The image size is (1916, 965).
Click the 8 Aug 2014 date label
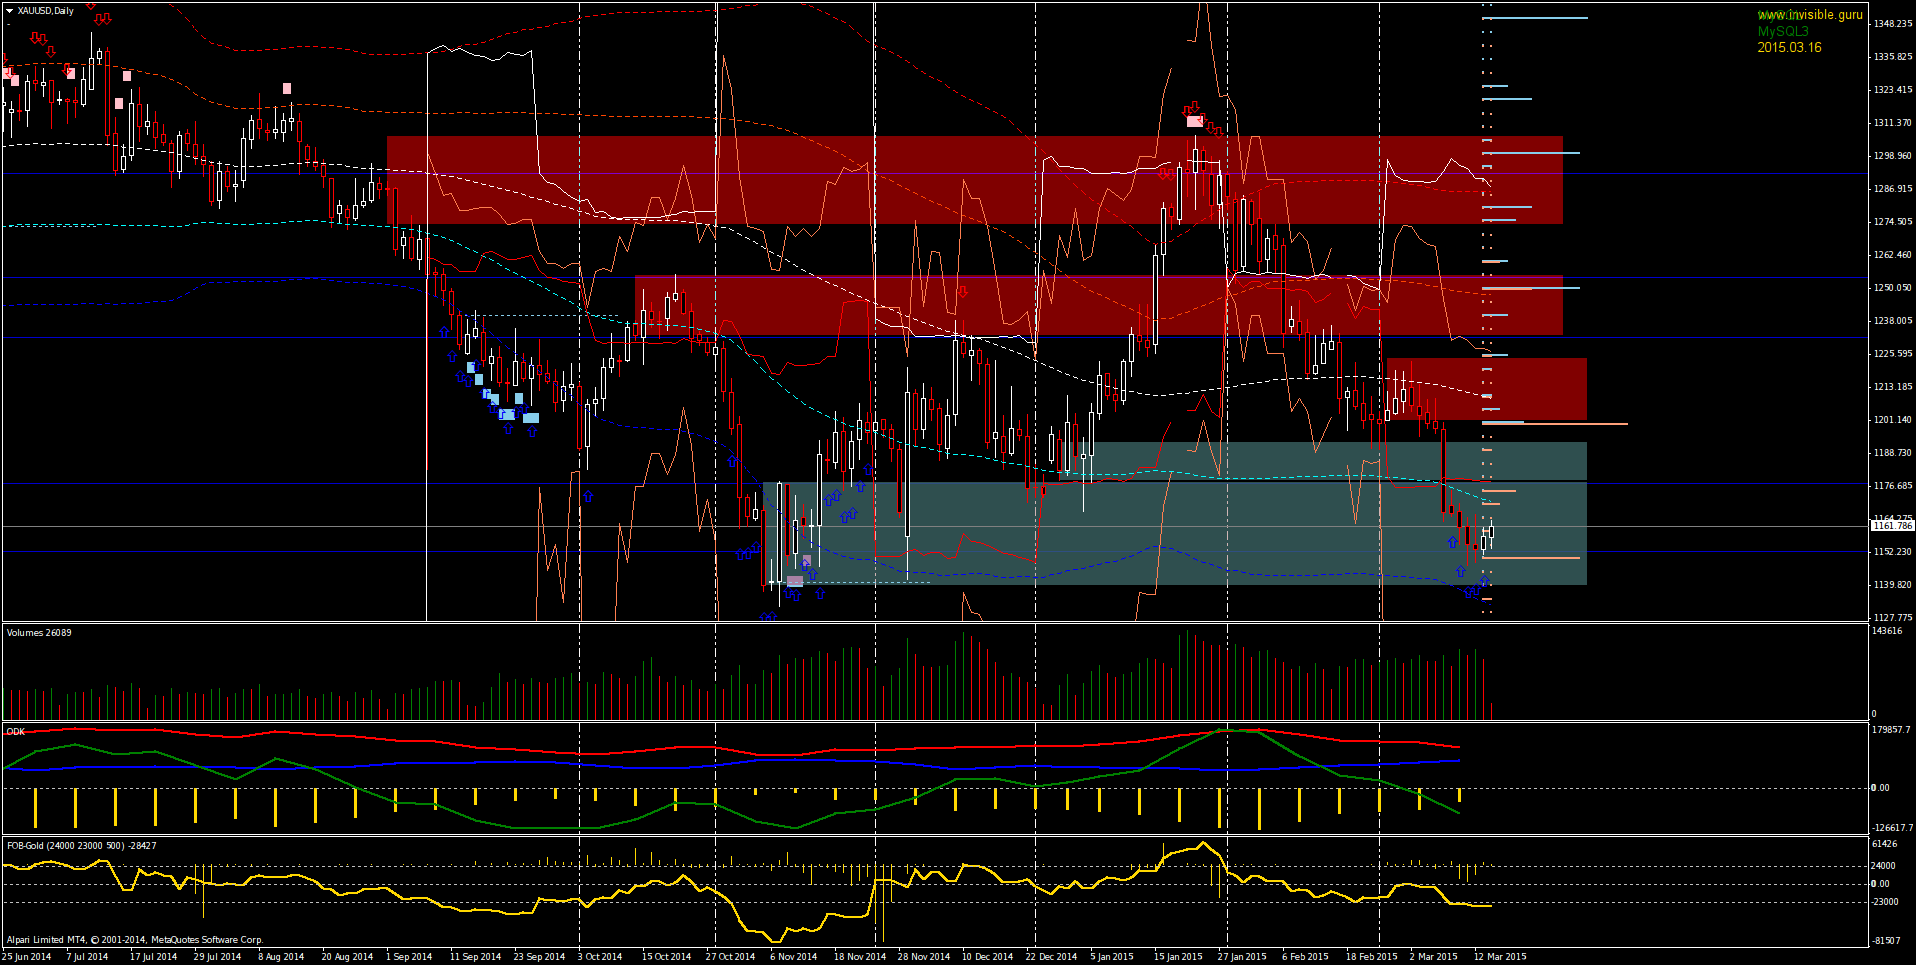(x=281, y=957)
